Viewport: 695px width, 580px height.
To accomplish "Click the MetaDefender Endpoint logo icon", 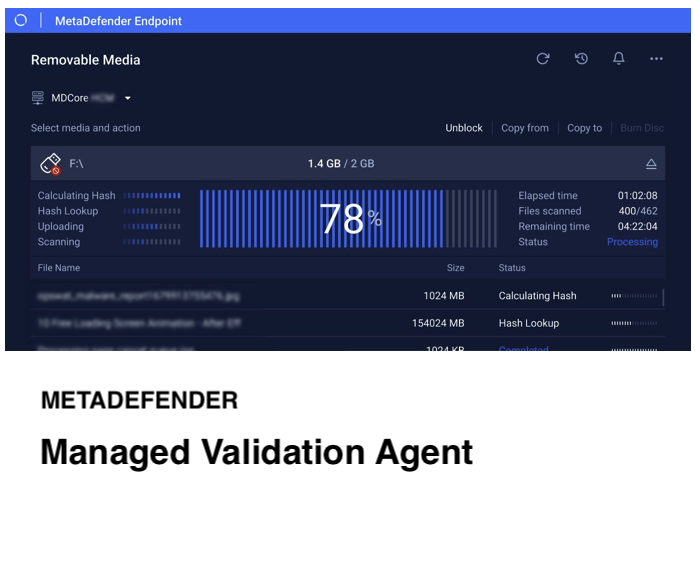I will coord(20,20).
